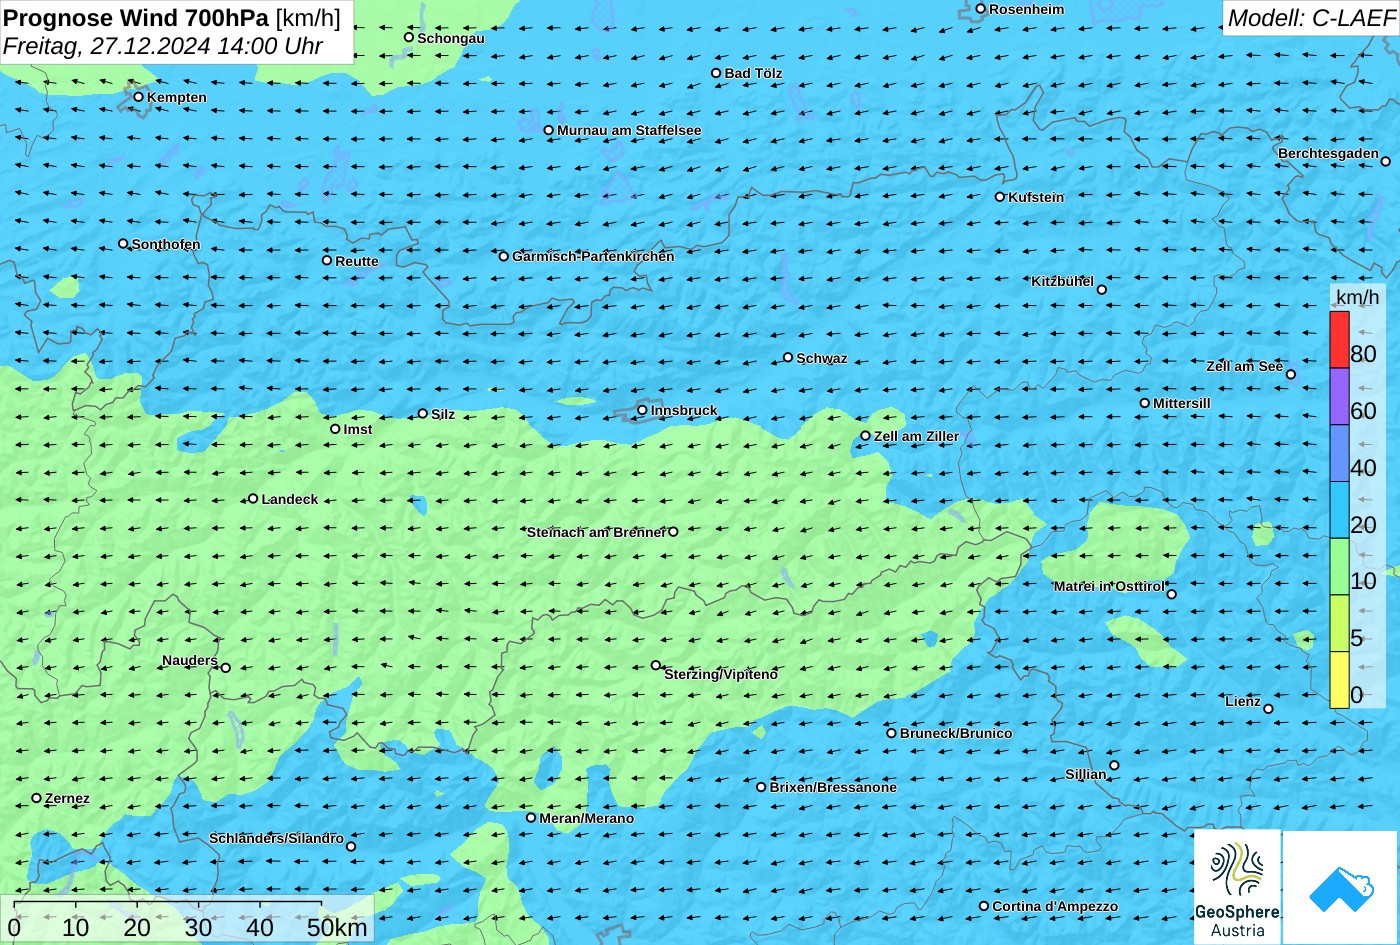Pick the yellow 0–5 km/h legend swatch
Viewport: 1400px width, 945px height.
tap(1339, 680)
